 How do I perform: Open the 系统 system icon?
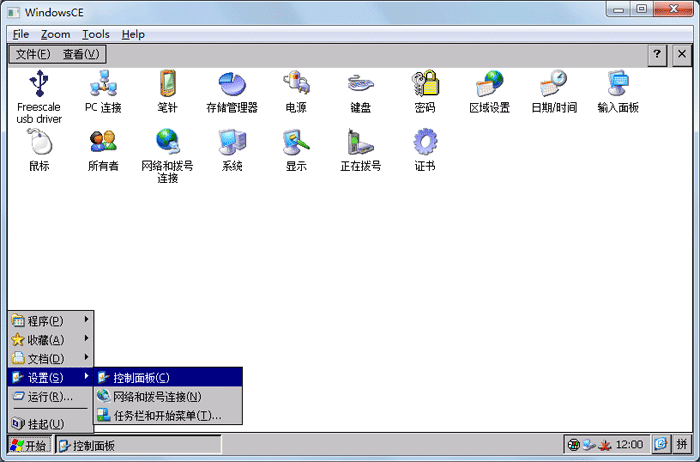(232, 150)
